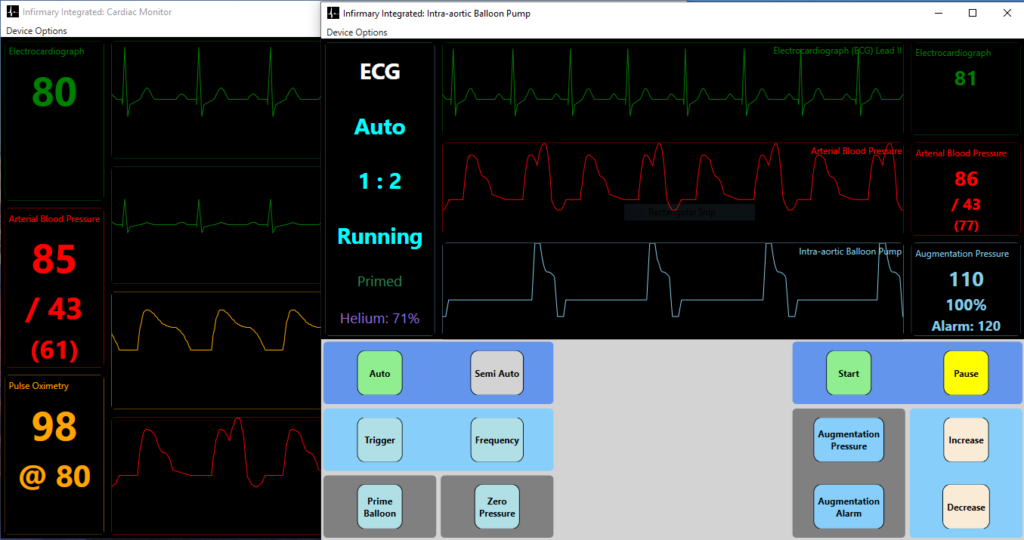Click the mean pressure (77) value

pos(966,226)
